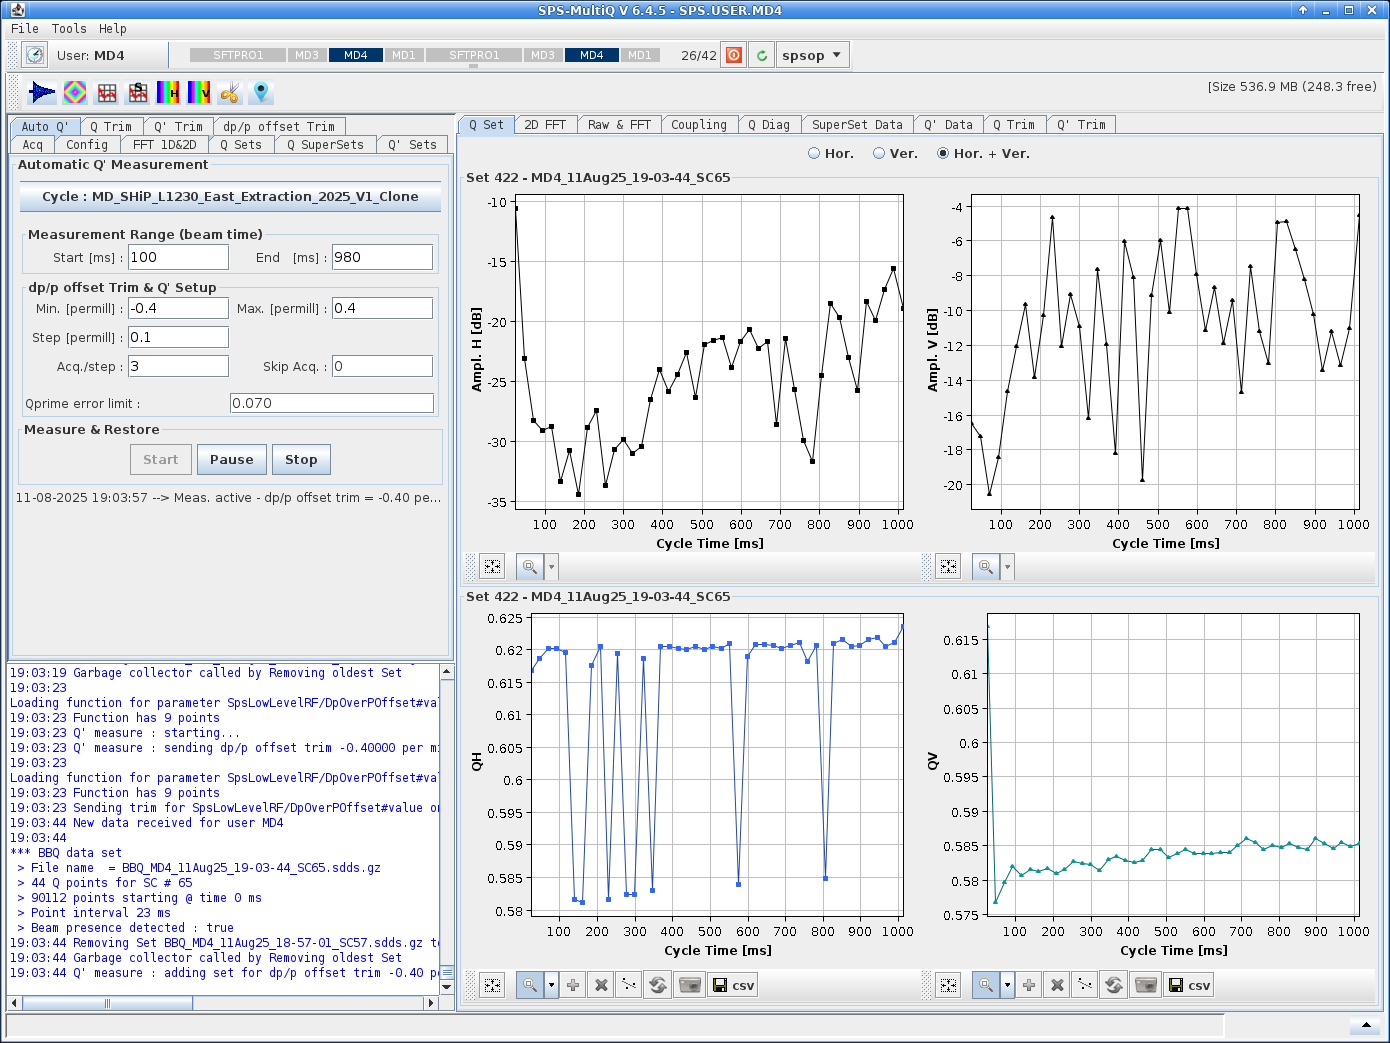The height and width of the screenshot is (1043, 1390).
Task: Open the Tools menu
Action: pyautogui.click(x=69, y=29)
